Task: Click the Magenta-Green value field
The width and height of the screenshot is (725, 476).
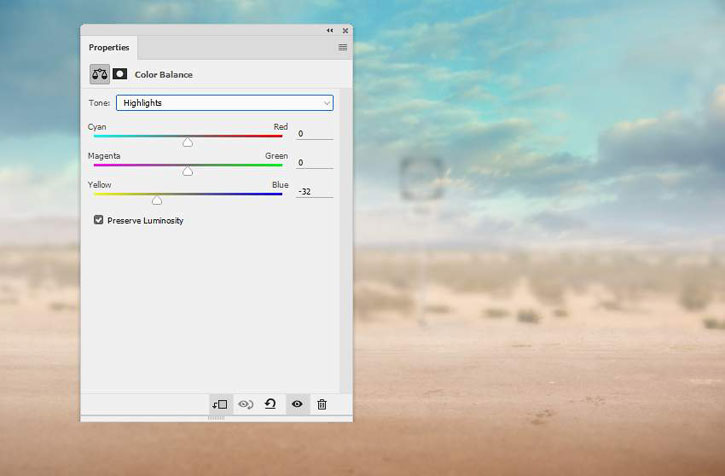Action: [314, 163]
